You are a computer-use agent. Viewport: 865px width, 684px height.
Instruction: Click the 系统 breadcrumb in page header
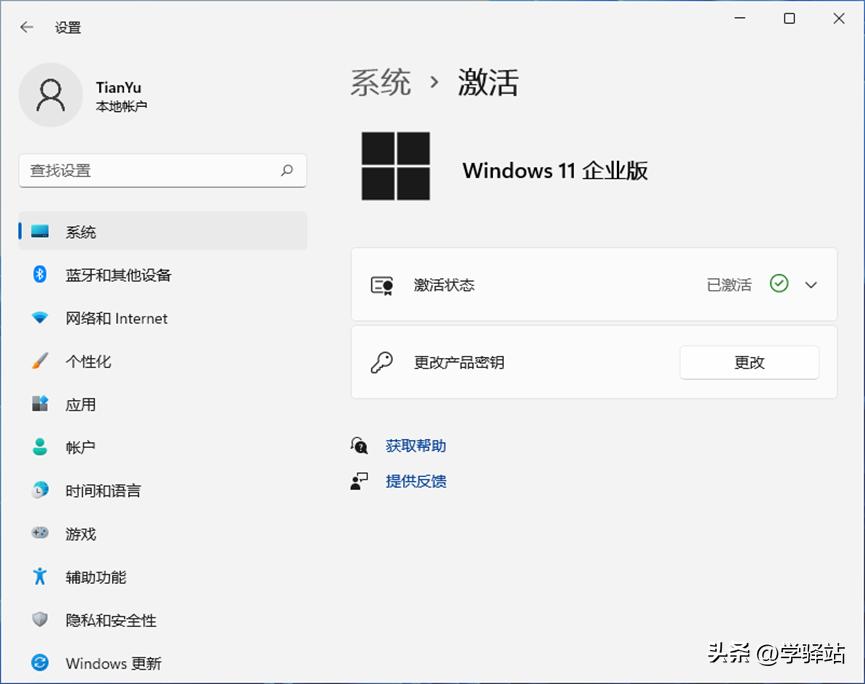[x=380, y=83]
